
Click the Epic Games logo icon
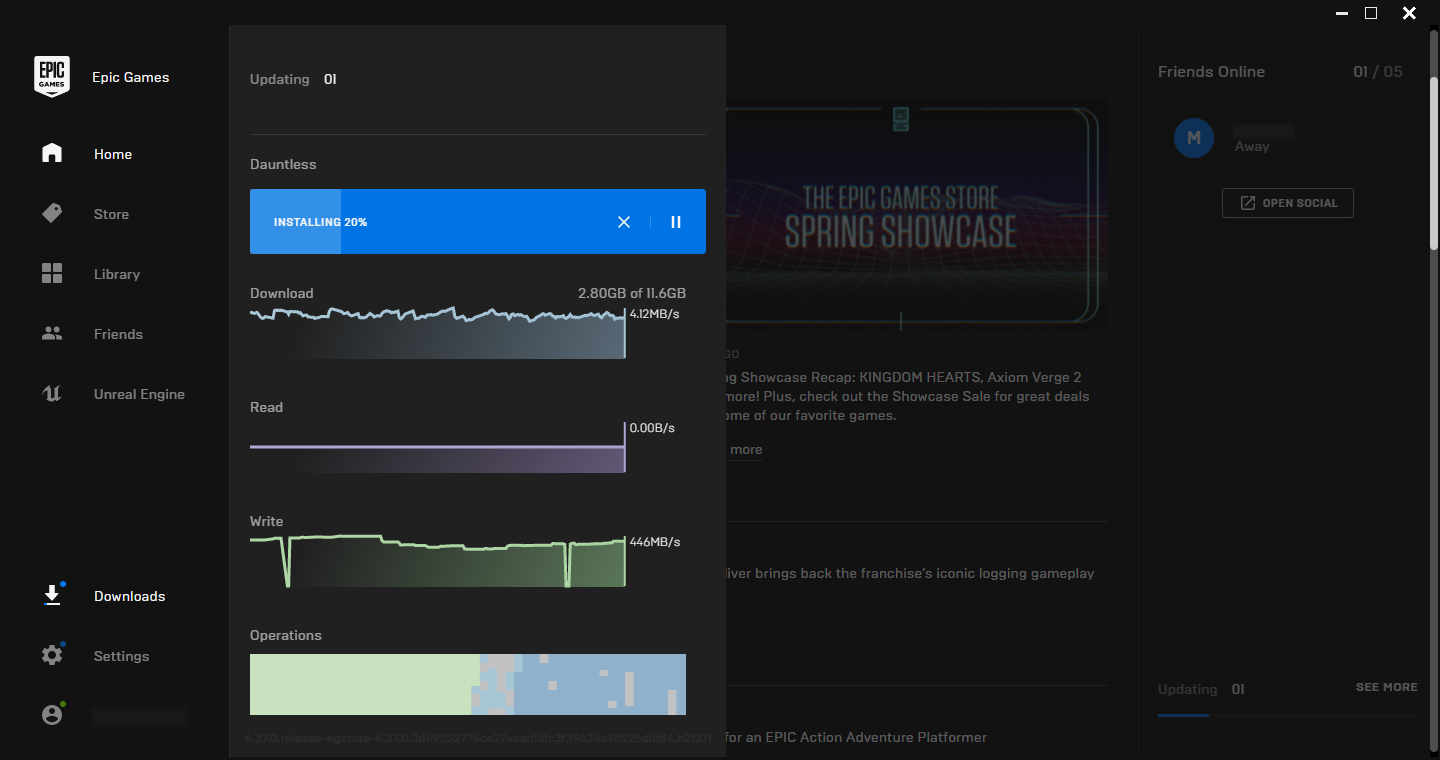click(x=52, y=77)
